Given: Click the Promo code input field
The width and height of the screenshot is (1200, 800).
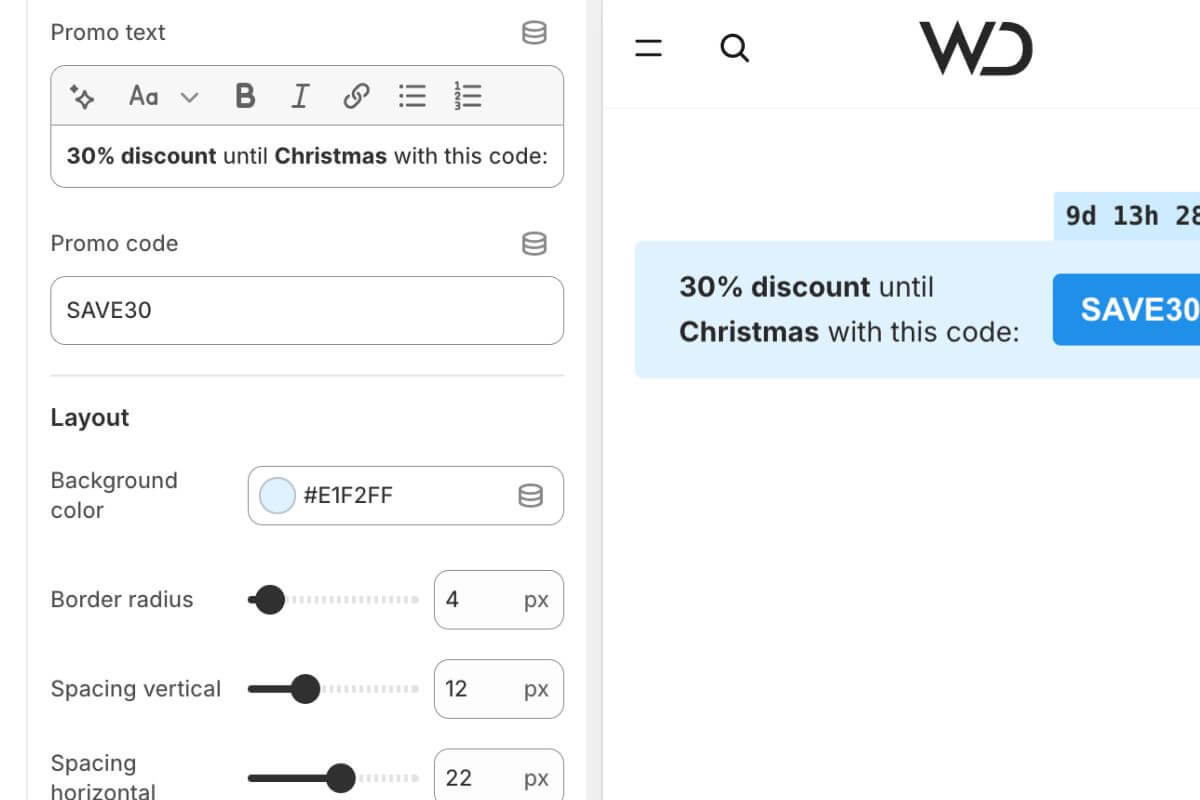Looking at the screenshot, I should (306, 310).
